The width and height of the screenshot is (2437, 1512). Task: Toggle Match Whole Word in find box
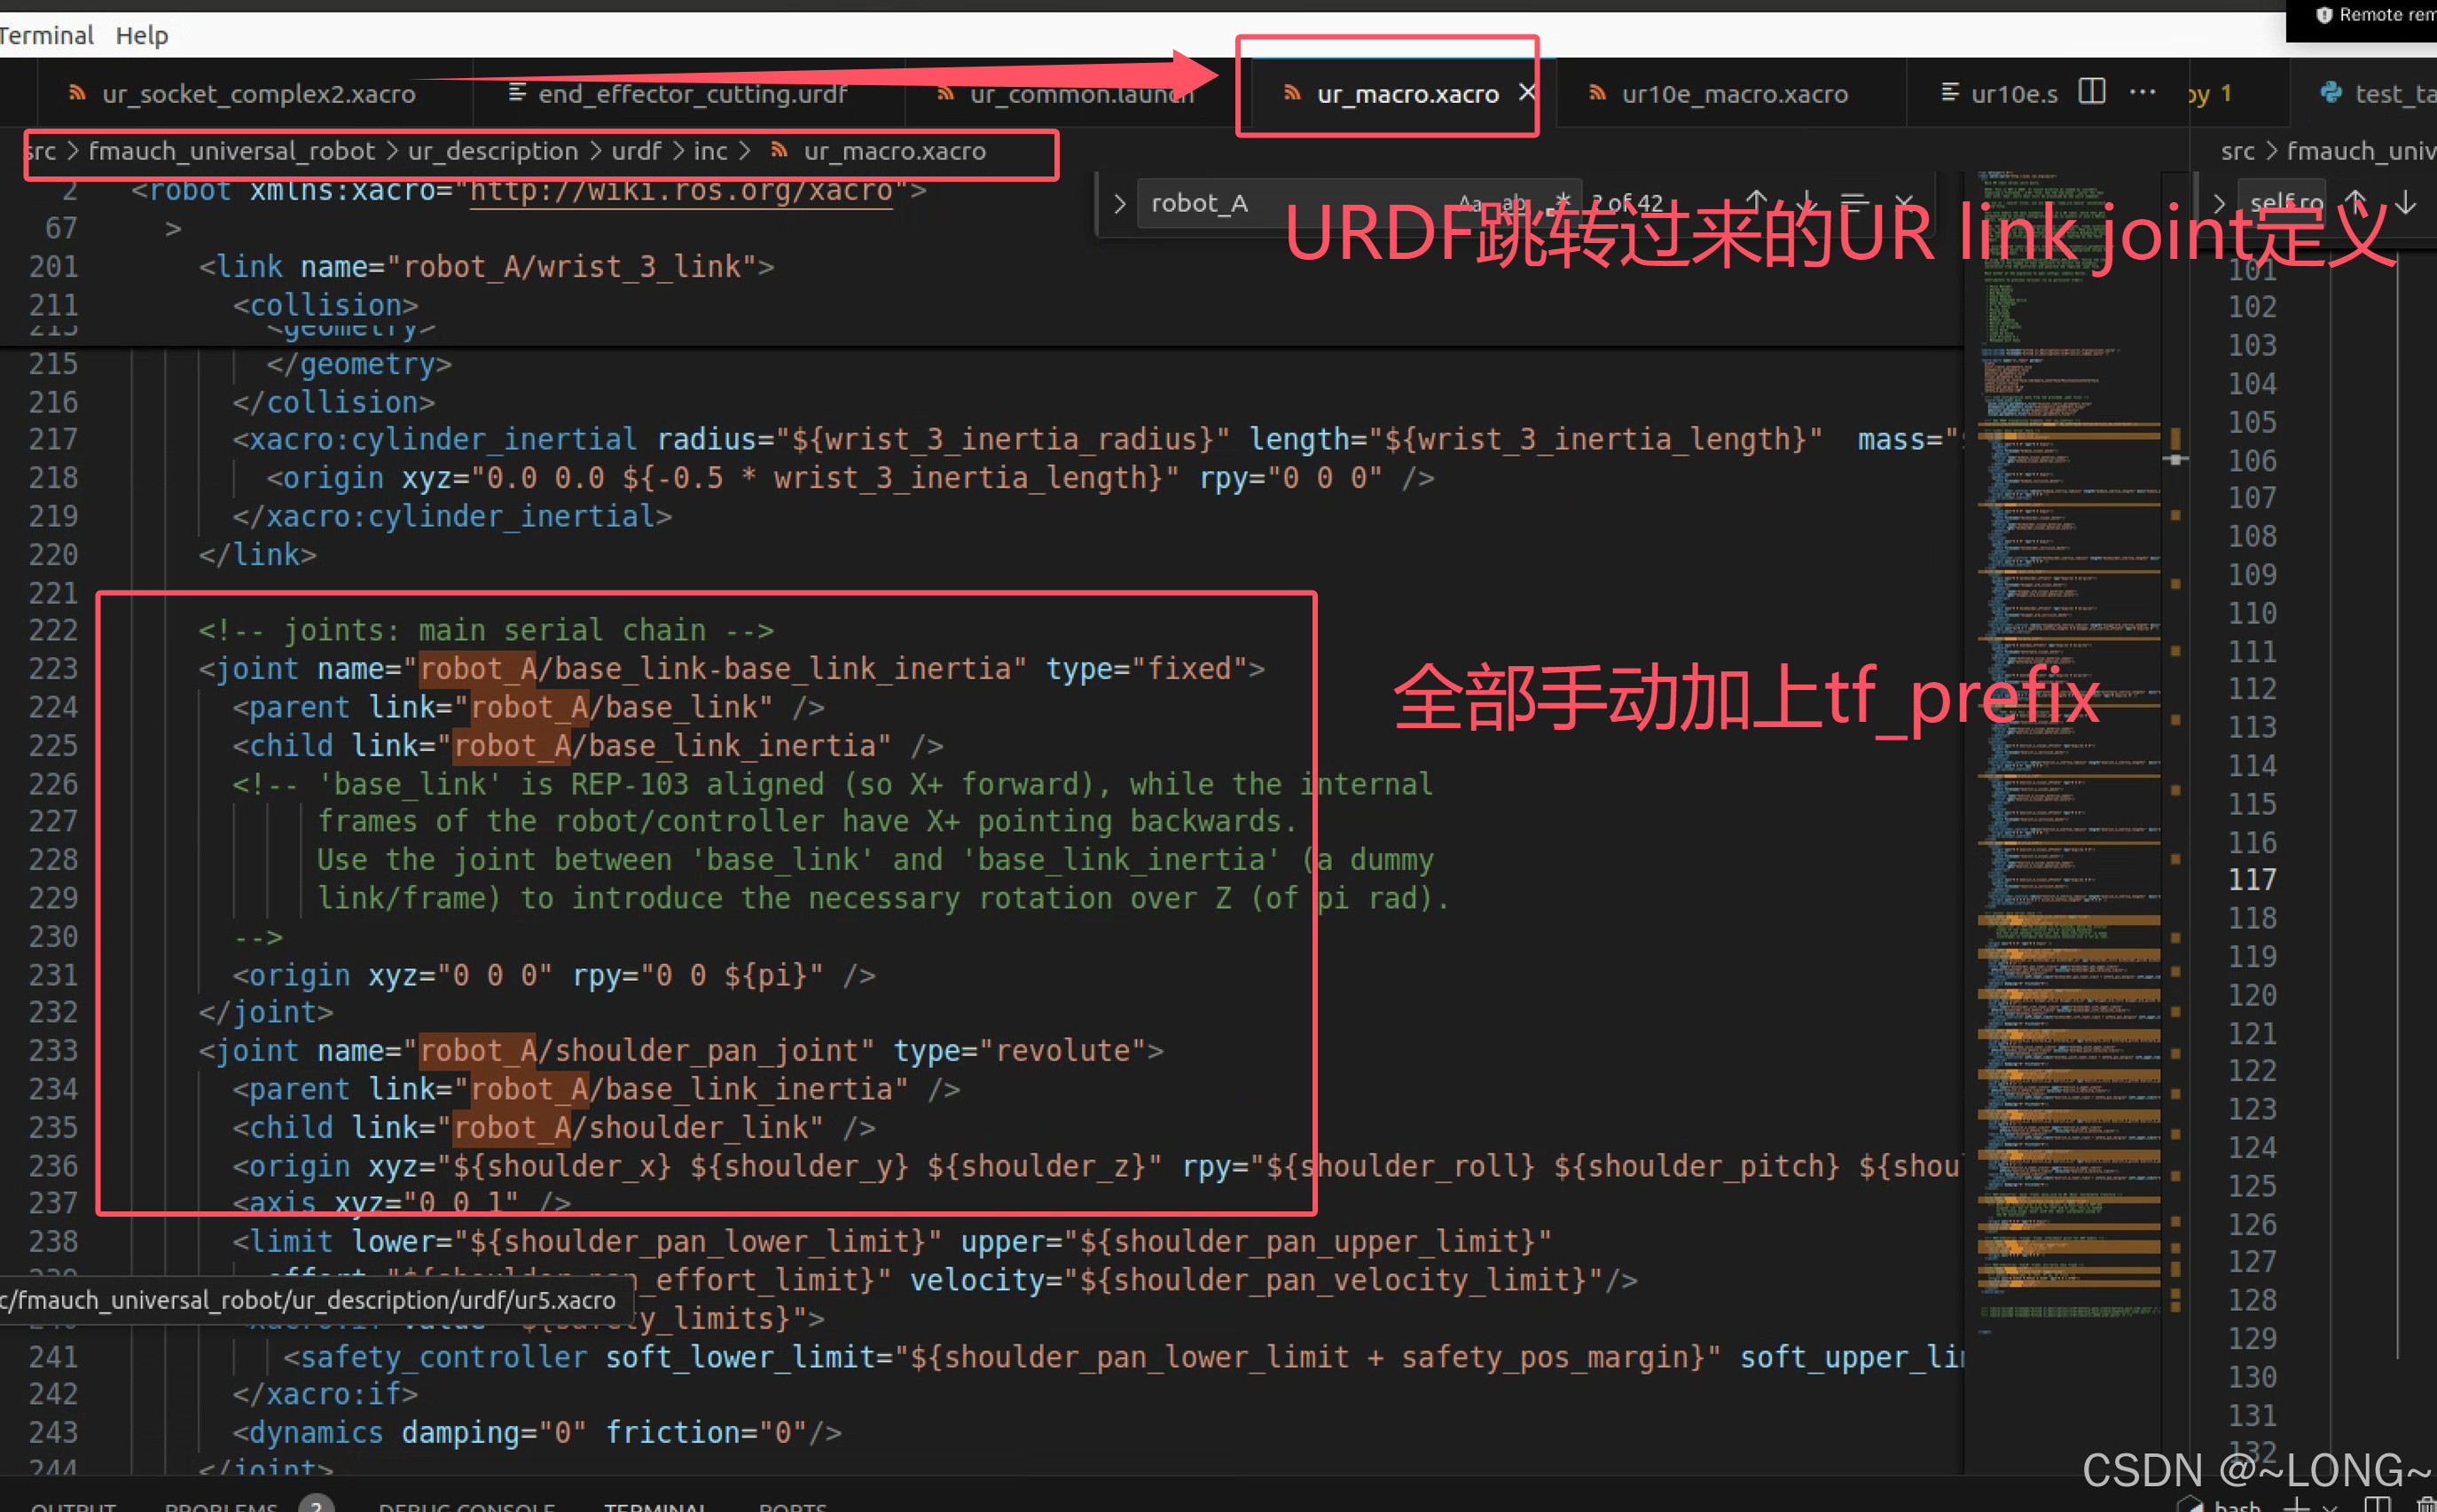click(x=1515, y=203)
